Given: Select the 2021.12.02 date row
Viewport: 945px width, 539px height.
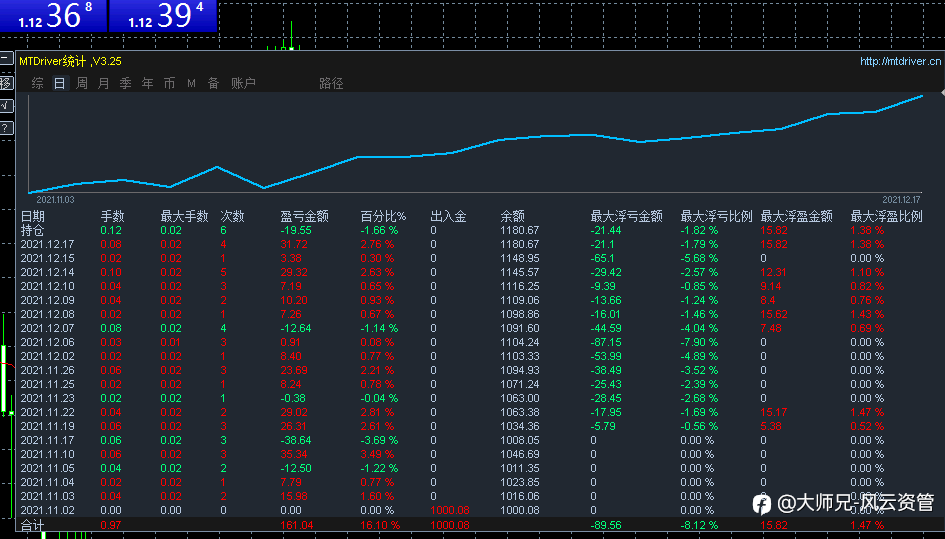Looking at the screenshot, I should [x=48, y=356].
